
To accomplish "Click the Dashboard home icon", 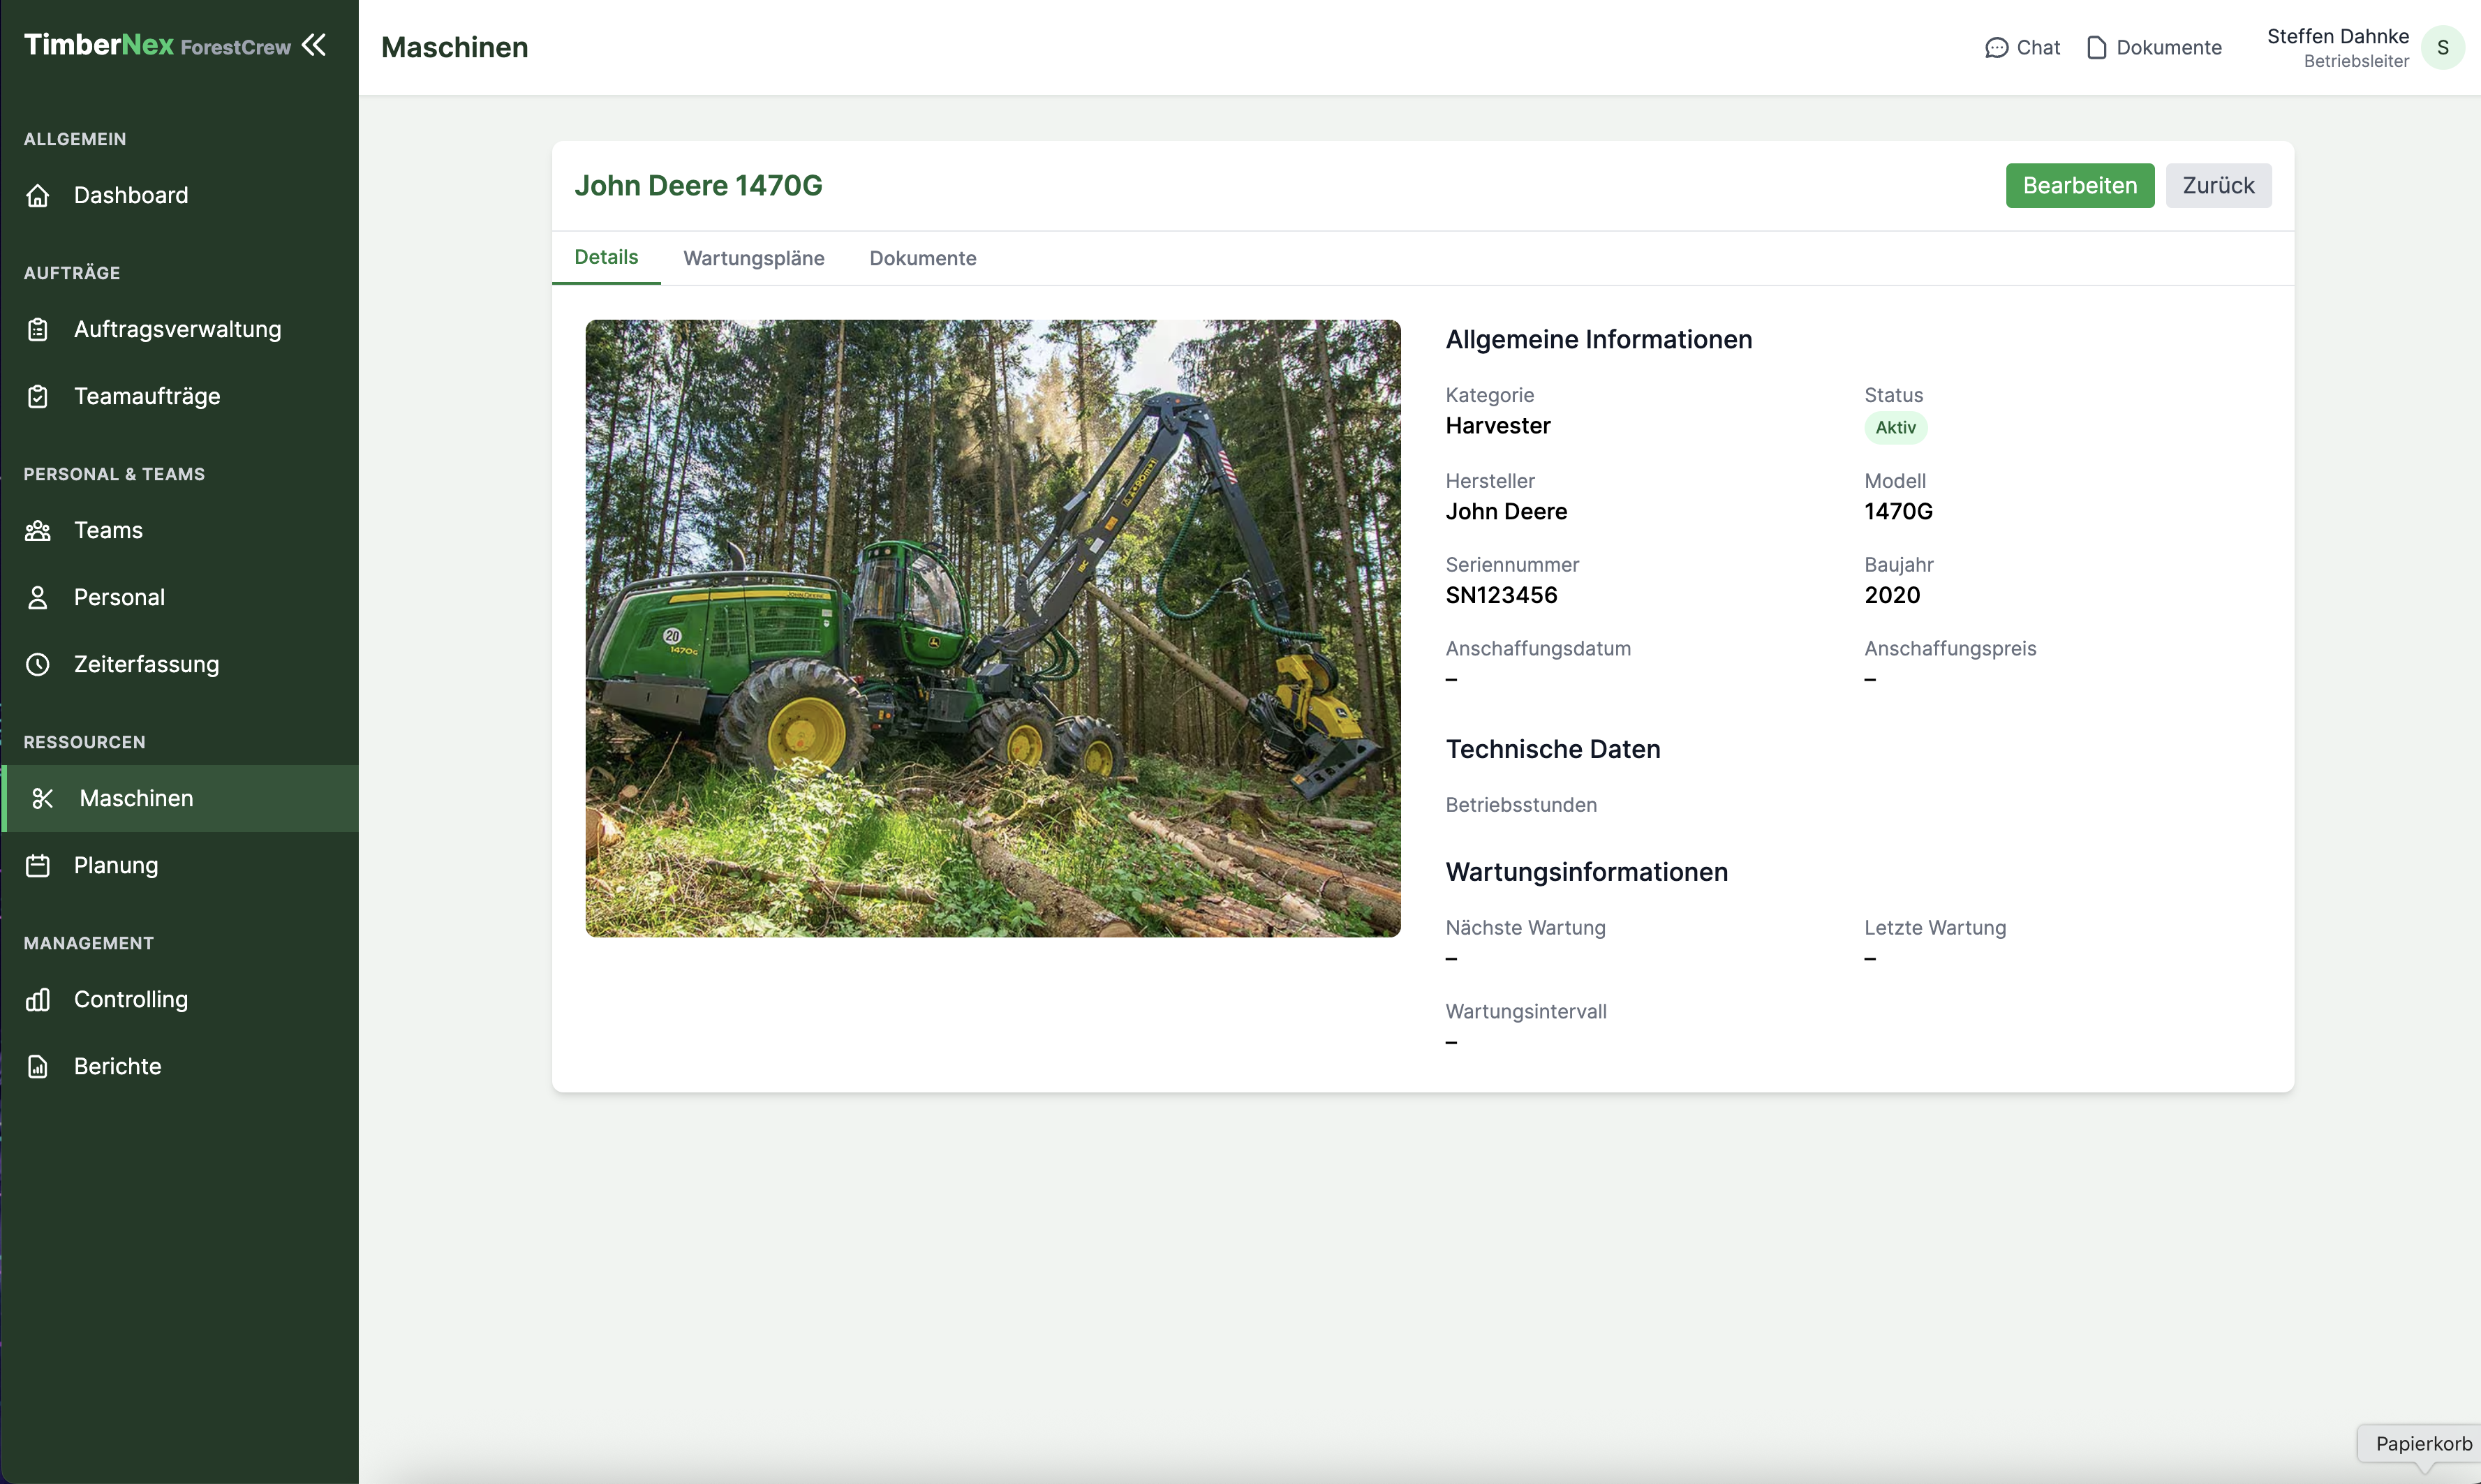I will point(38,196).
